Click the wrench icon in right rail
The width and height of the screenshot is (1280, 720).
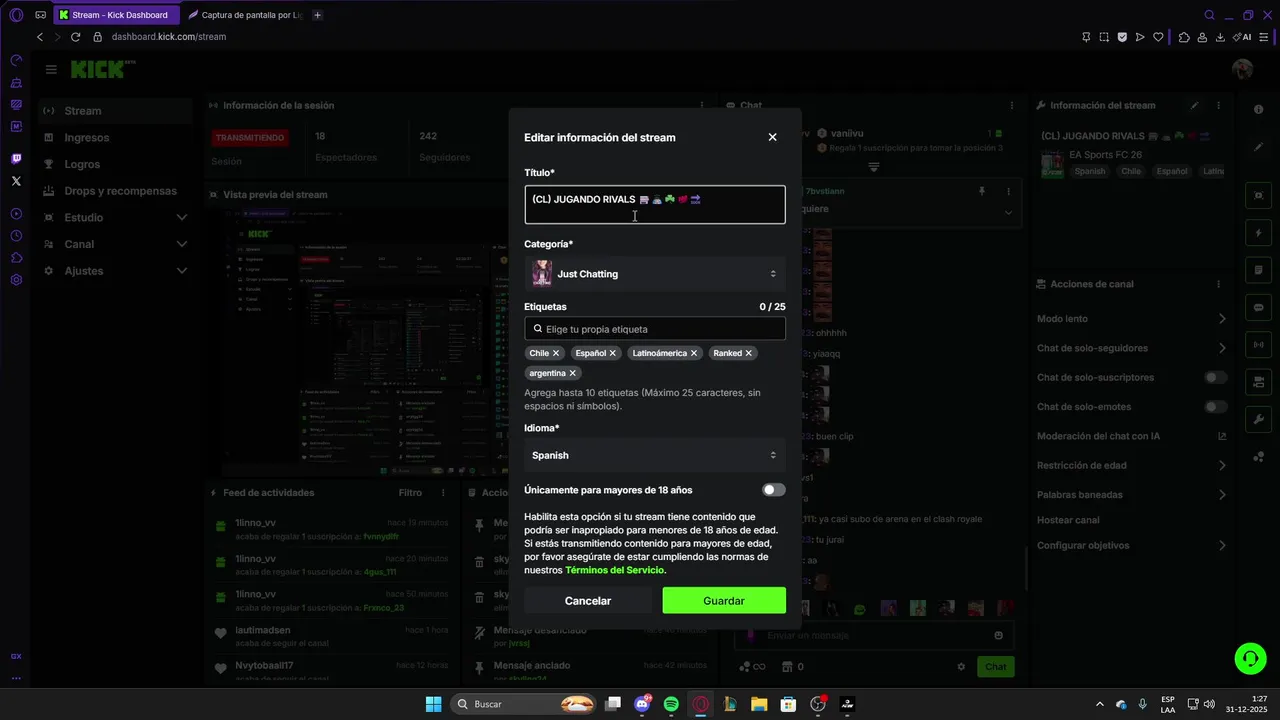1258,419
